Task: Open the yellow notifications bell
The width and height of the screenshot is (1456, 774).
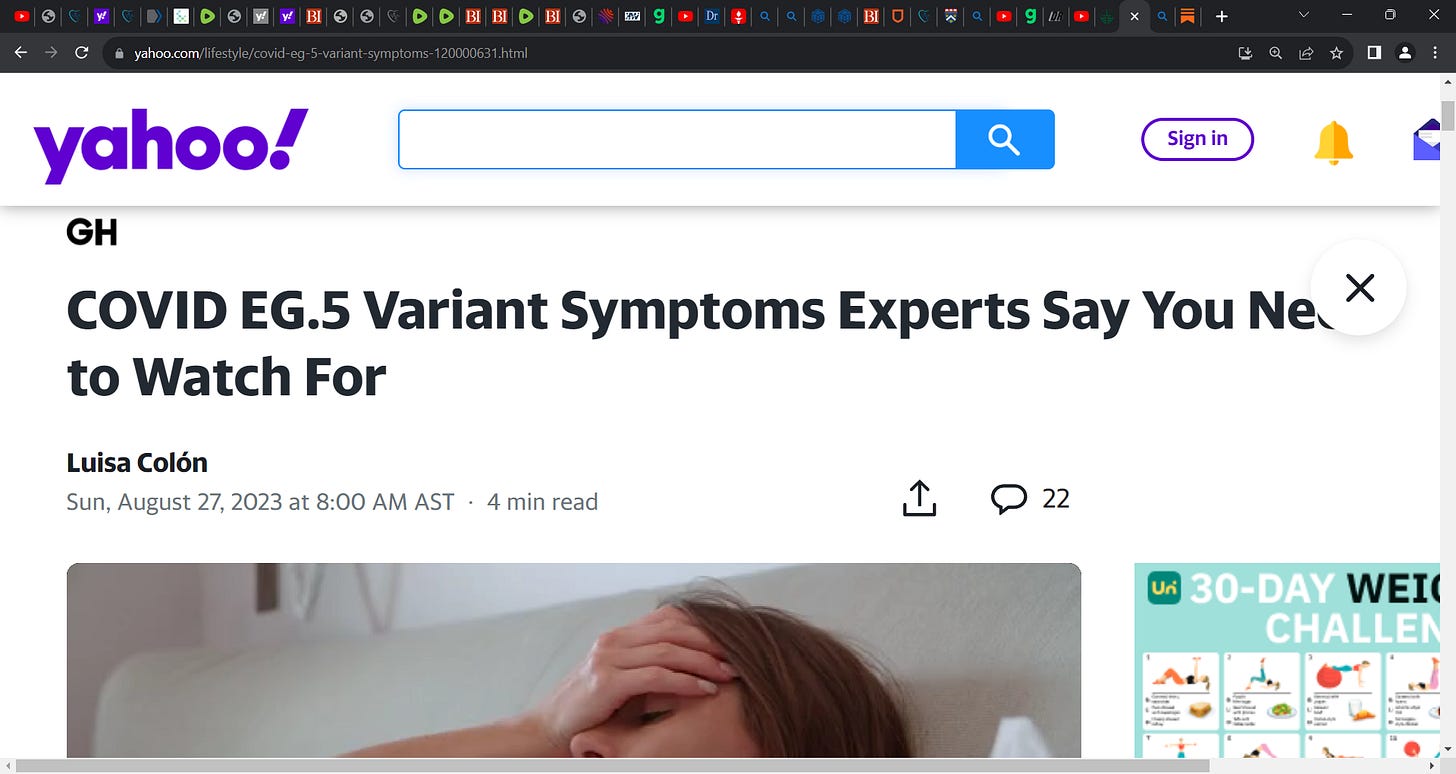Action: pyautogui.click(x=1333, y=142)
